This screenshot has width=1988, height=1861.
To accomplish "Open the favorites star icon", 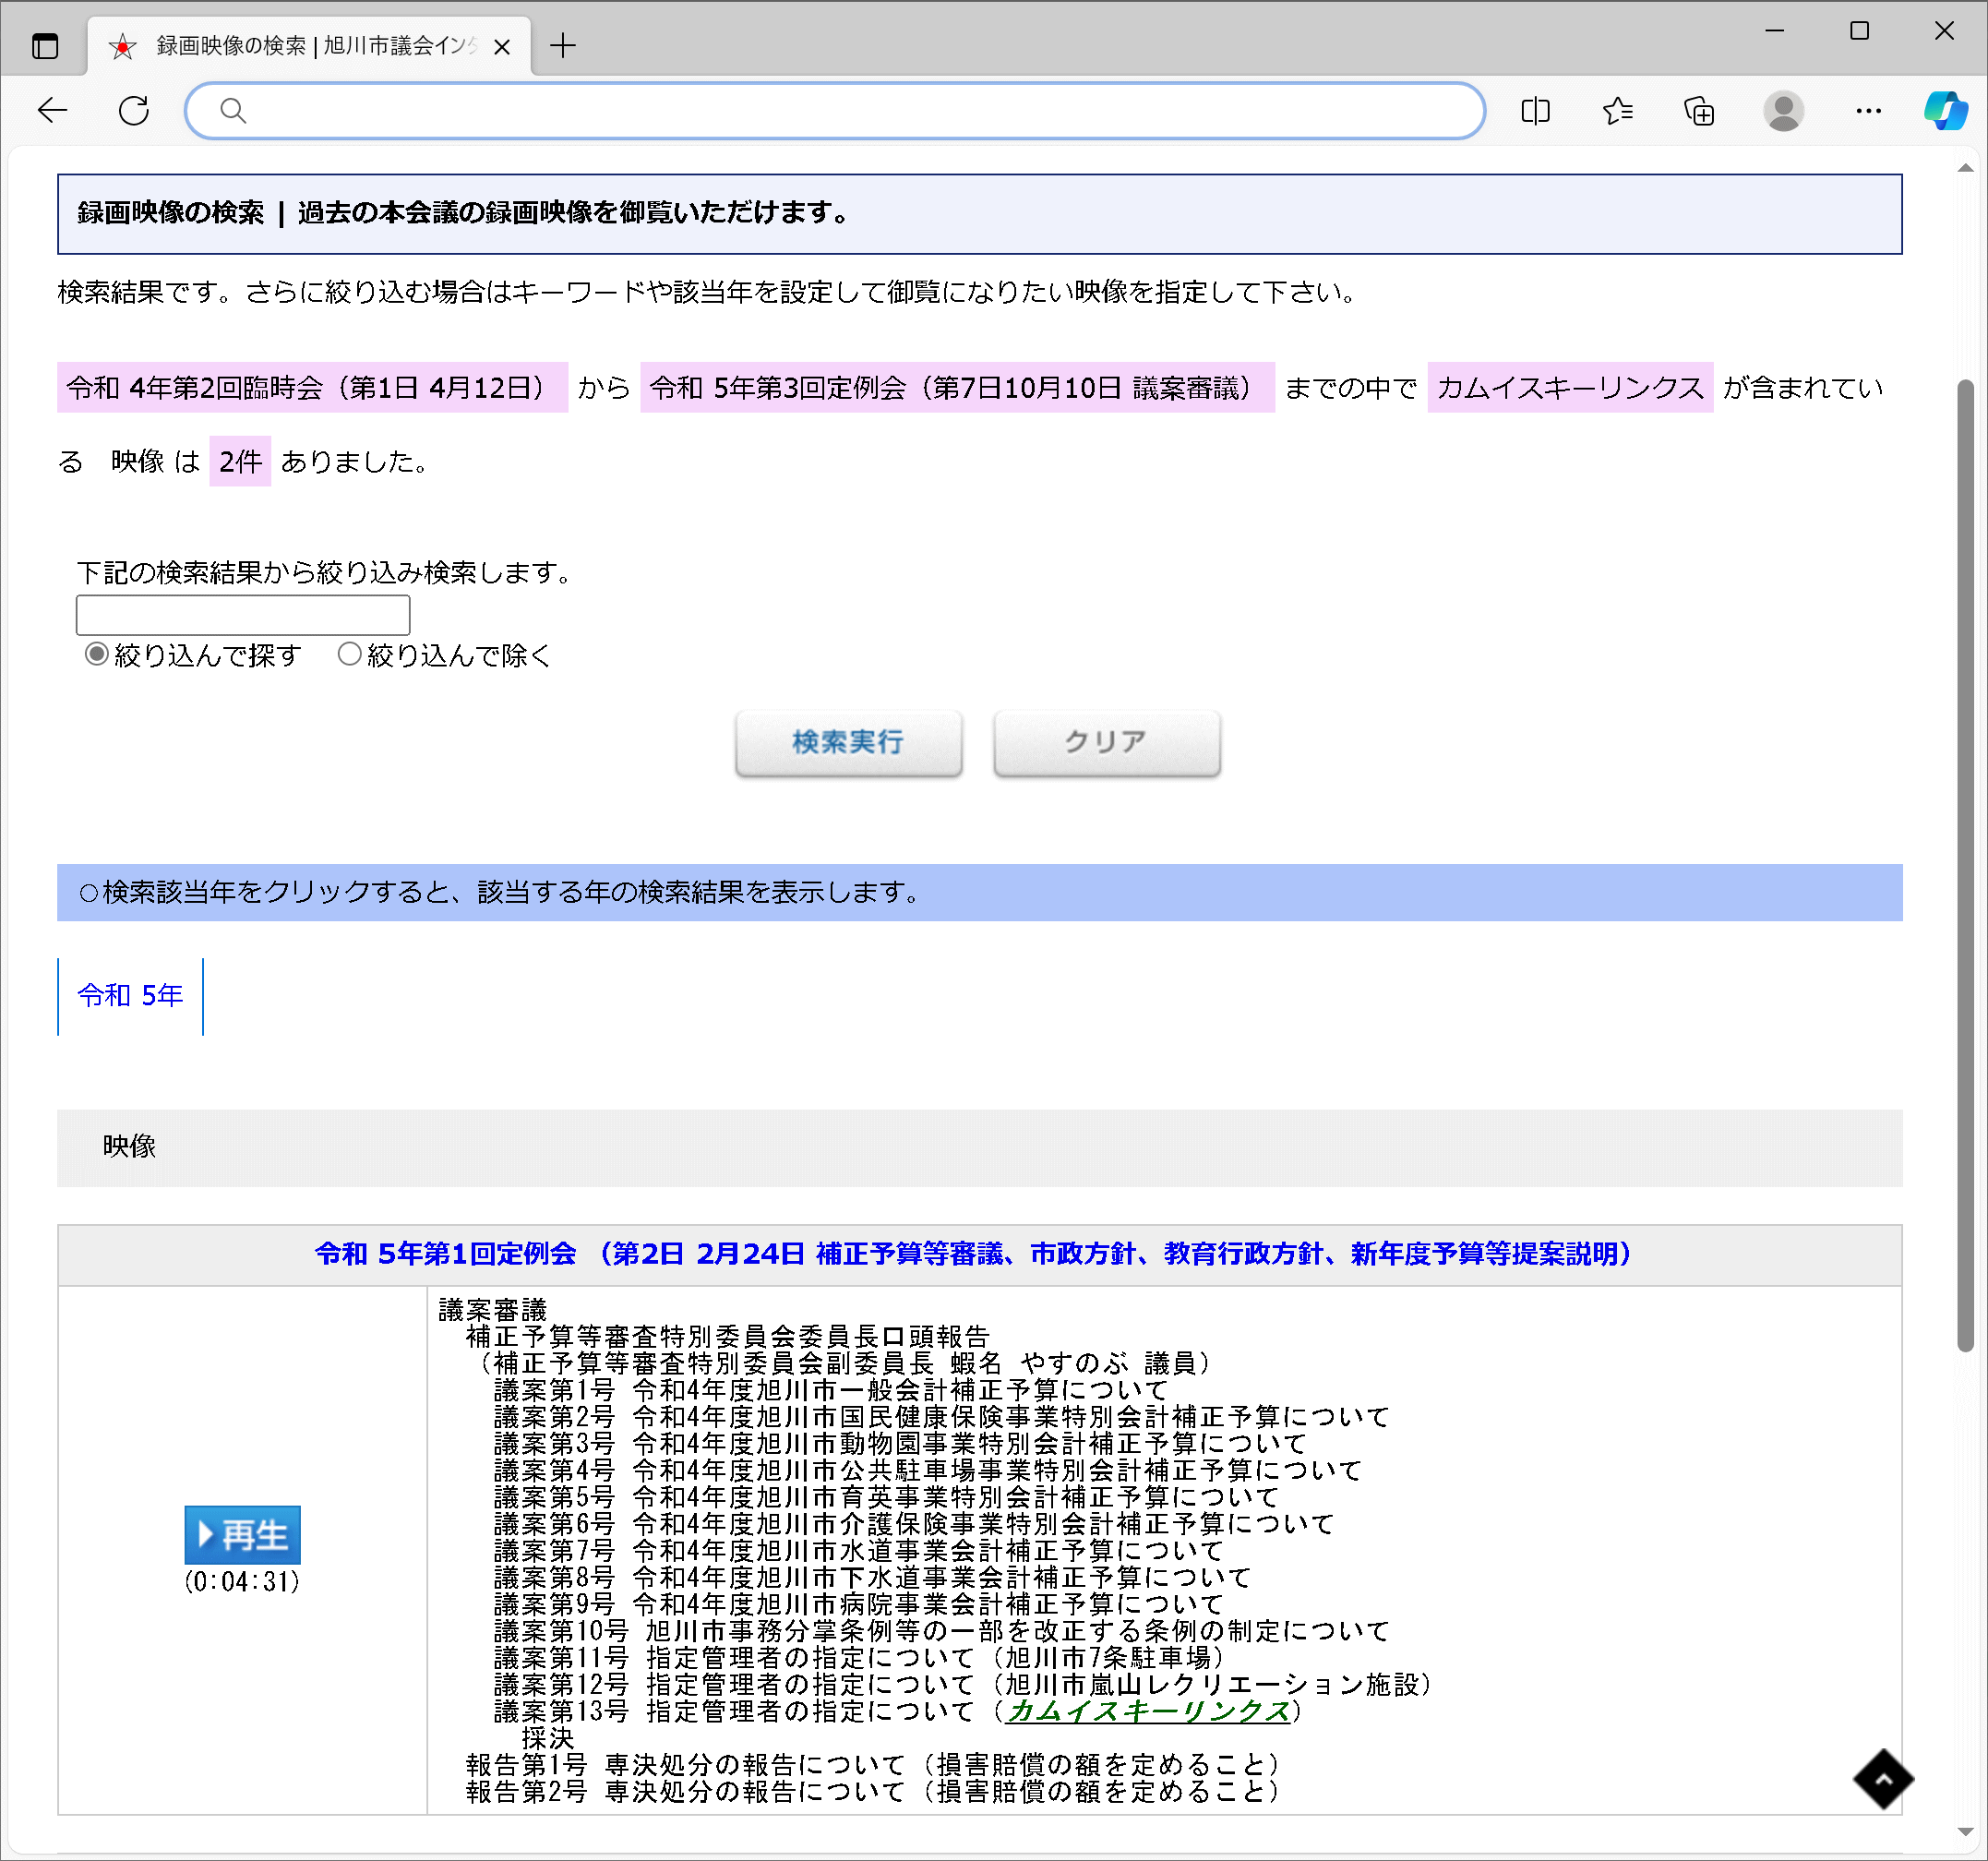I will click(x=1617, y=110).
